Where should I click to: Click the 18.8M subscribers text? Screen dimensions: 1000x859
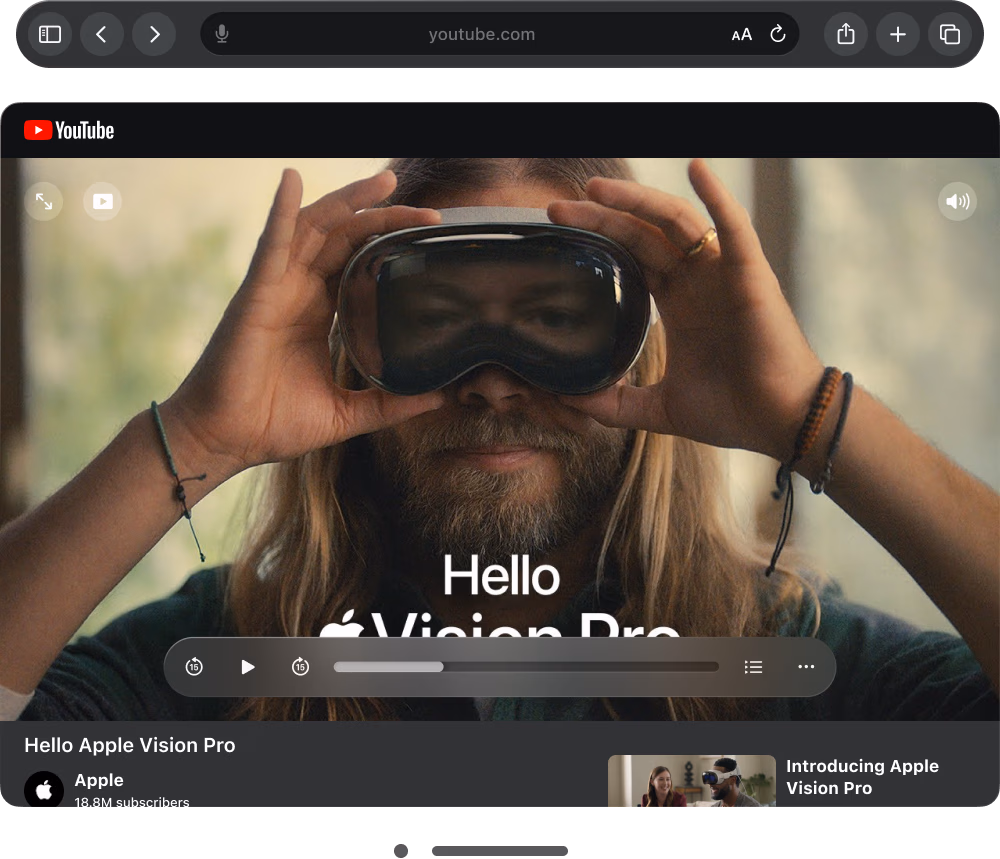pyautogui.click(x=131, y=802)
